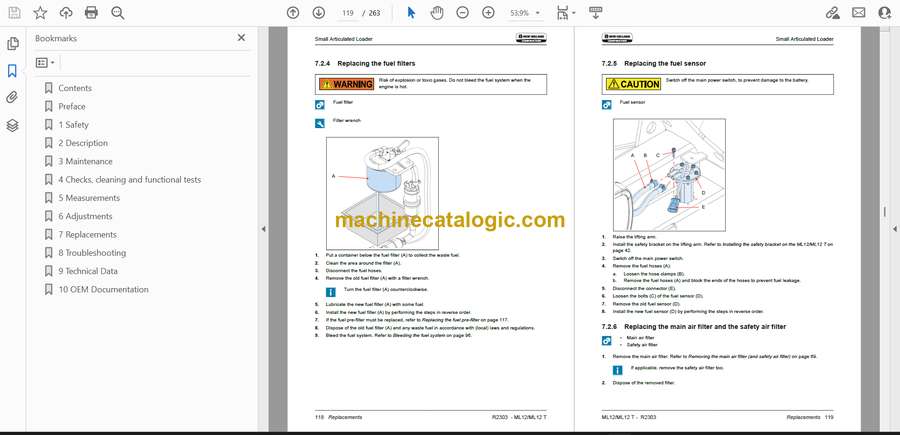Screen dimensions: 900x435
Task: Click 'Bleeding the fuel system' reference link
Action: coord(418,335)
